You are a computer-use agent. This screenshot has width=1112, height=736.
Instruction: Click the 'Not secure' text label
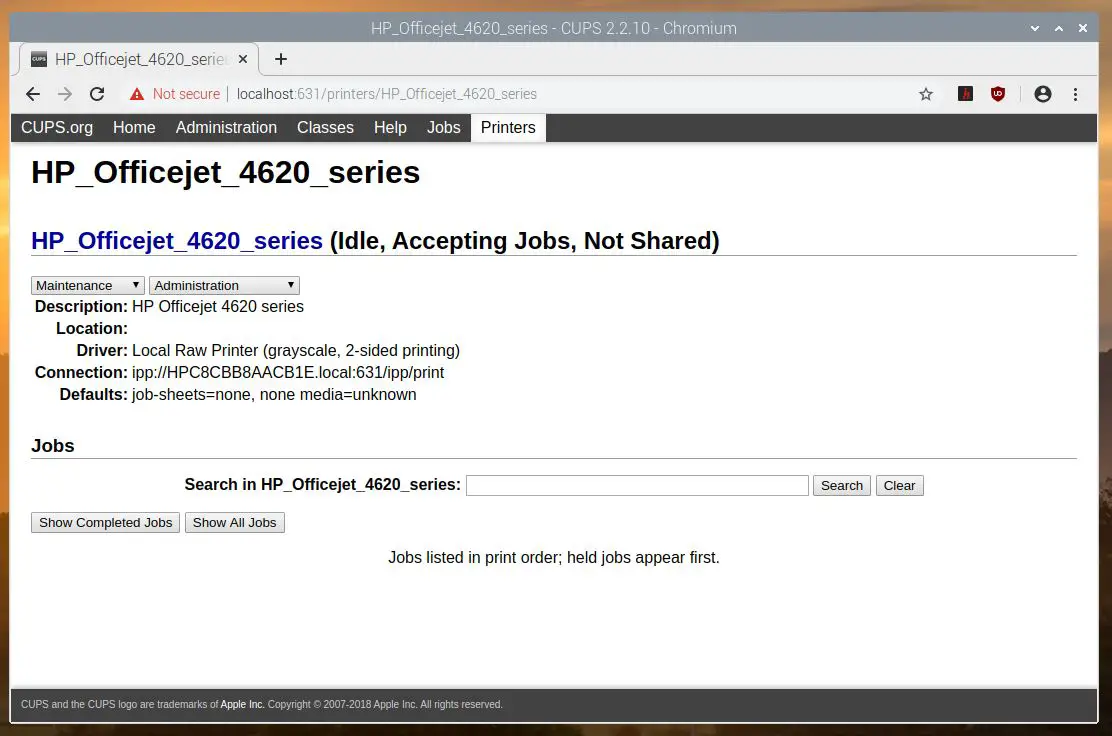(x=186, y=94)
